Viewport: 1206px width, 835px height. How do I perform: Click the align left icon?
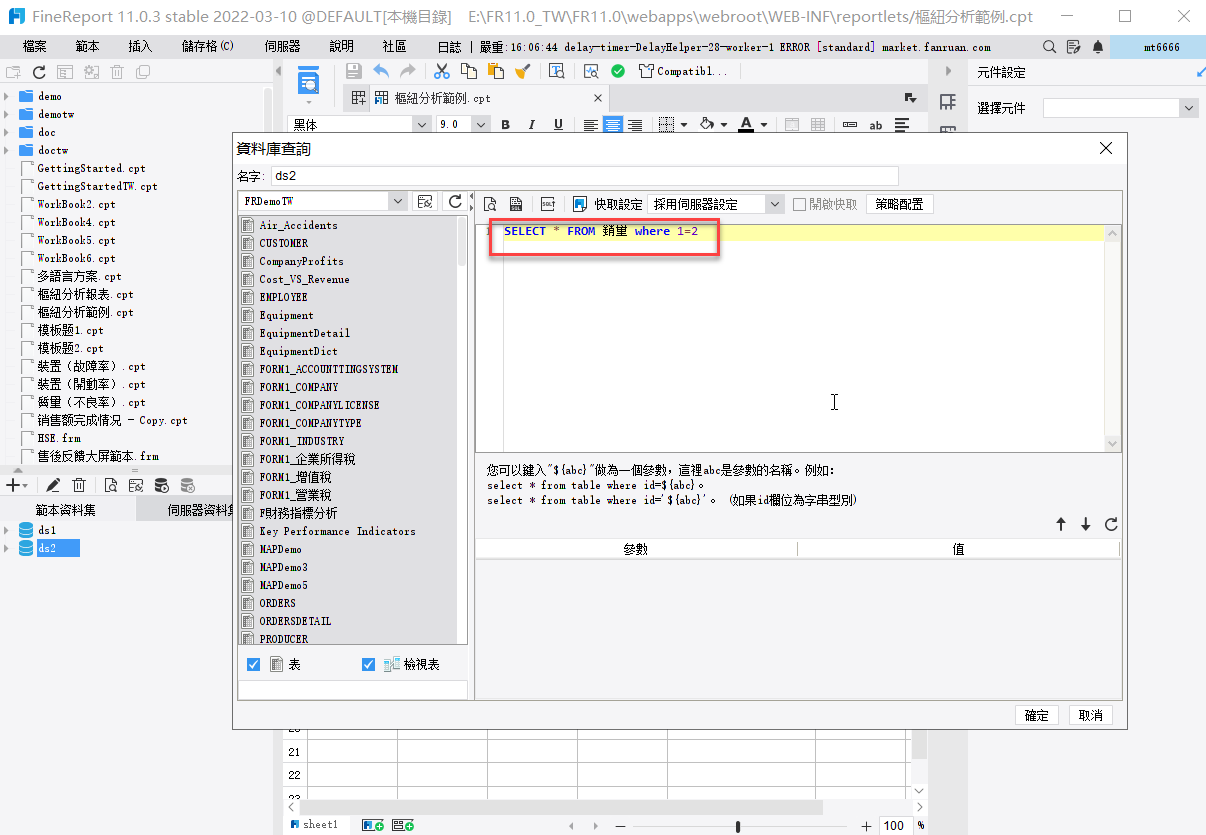click(591, 125)
